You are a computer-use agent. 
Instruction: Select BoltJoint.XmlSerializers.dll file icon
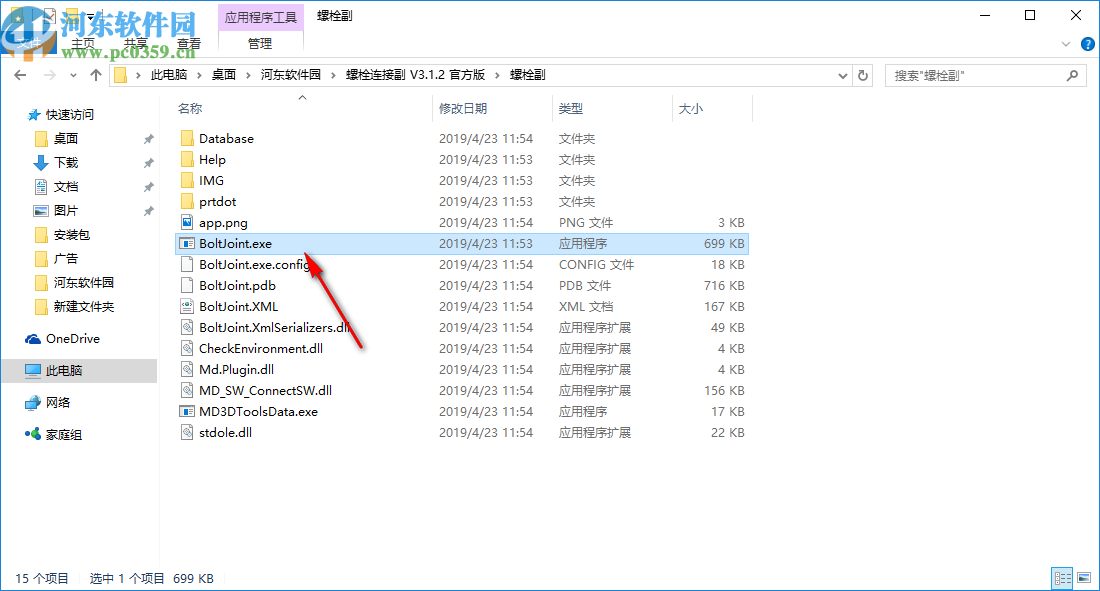point(187,328)
